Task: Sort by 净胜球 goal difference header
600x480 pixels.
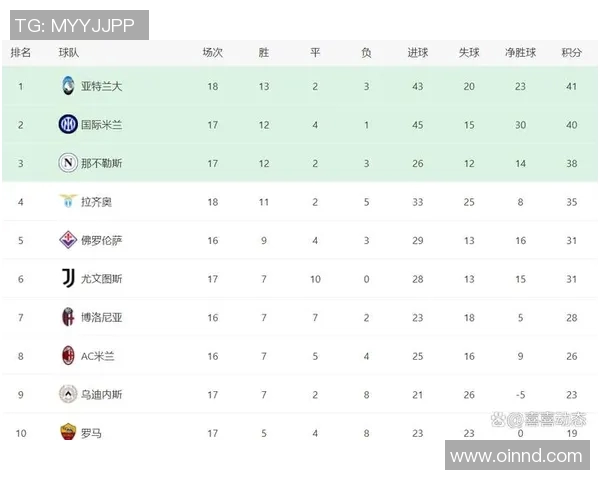Action: (520, 52)
